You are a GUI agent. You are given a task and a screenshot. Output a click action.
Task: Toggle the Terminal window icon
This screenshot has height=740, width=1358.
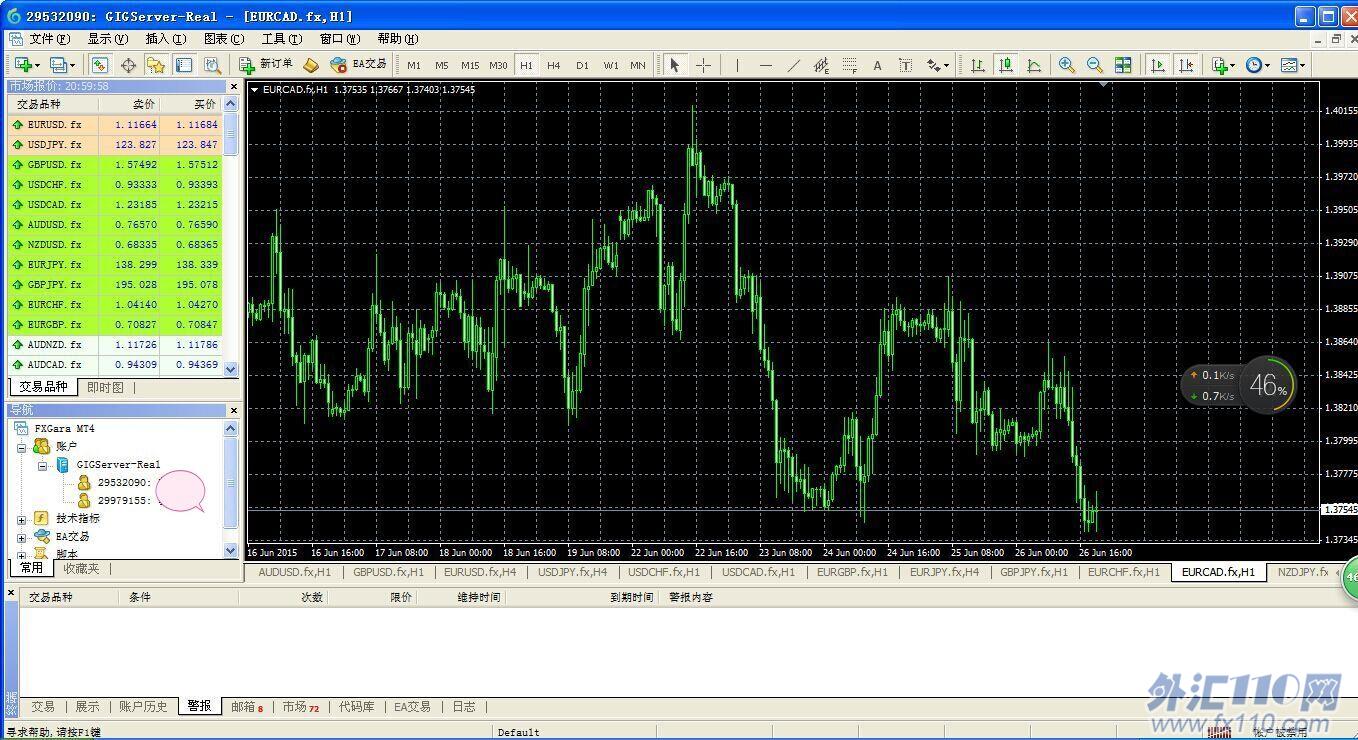point(184,65)
